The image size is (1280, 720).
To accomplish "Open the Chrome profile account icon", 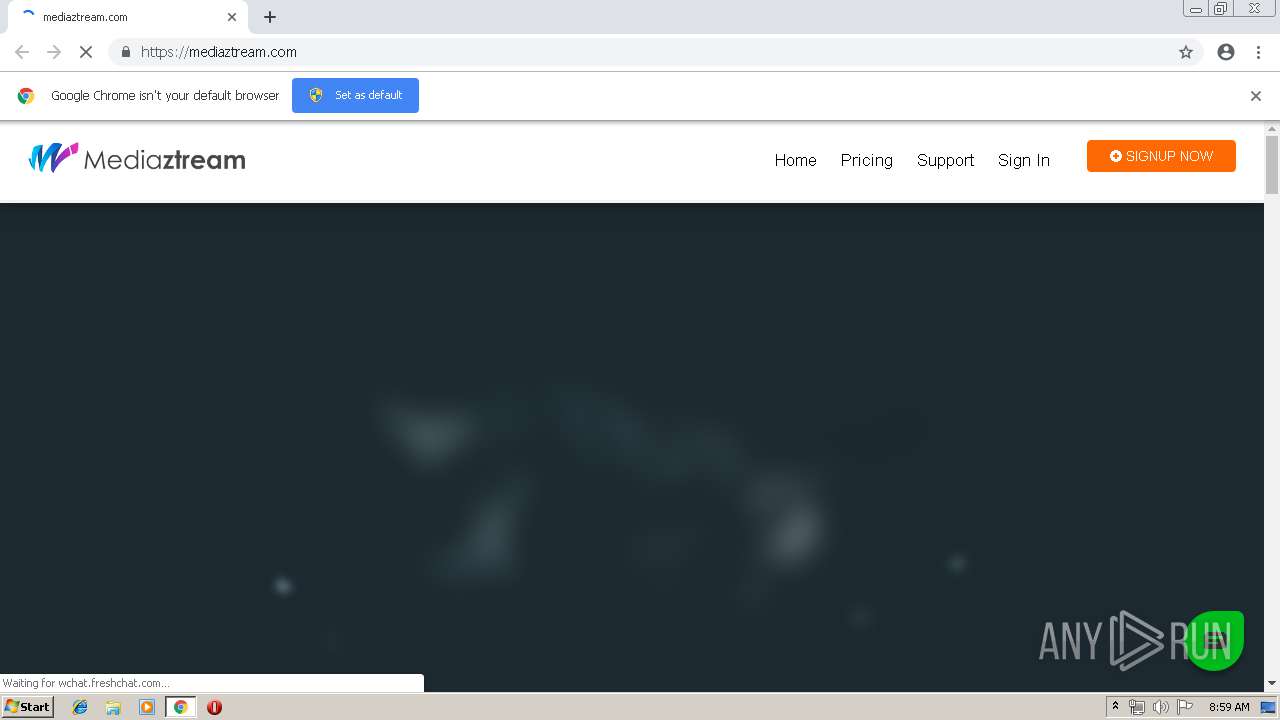I will (1226, 52).
